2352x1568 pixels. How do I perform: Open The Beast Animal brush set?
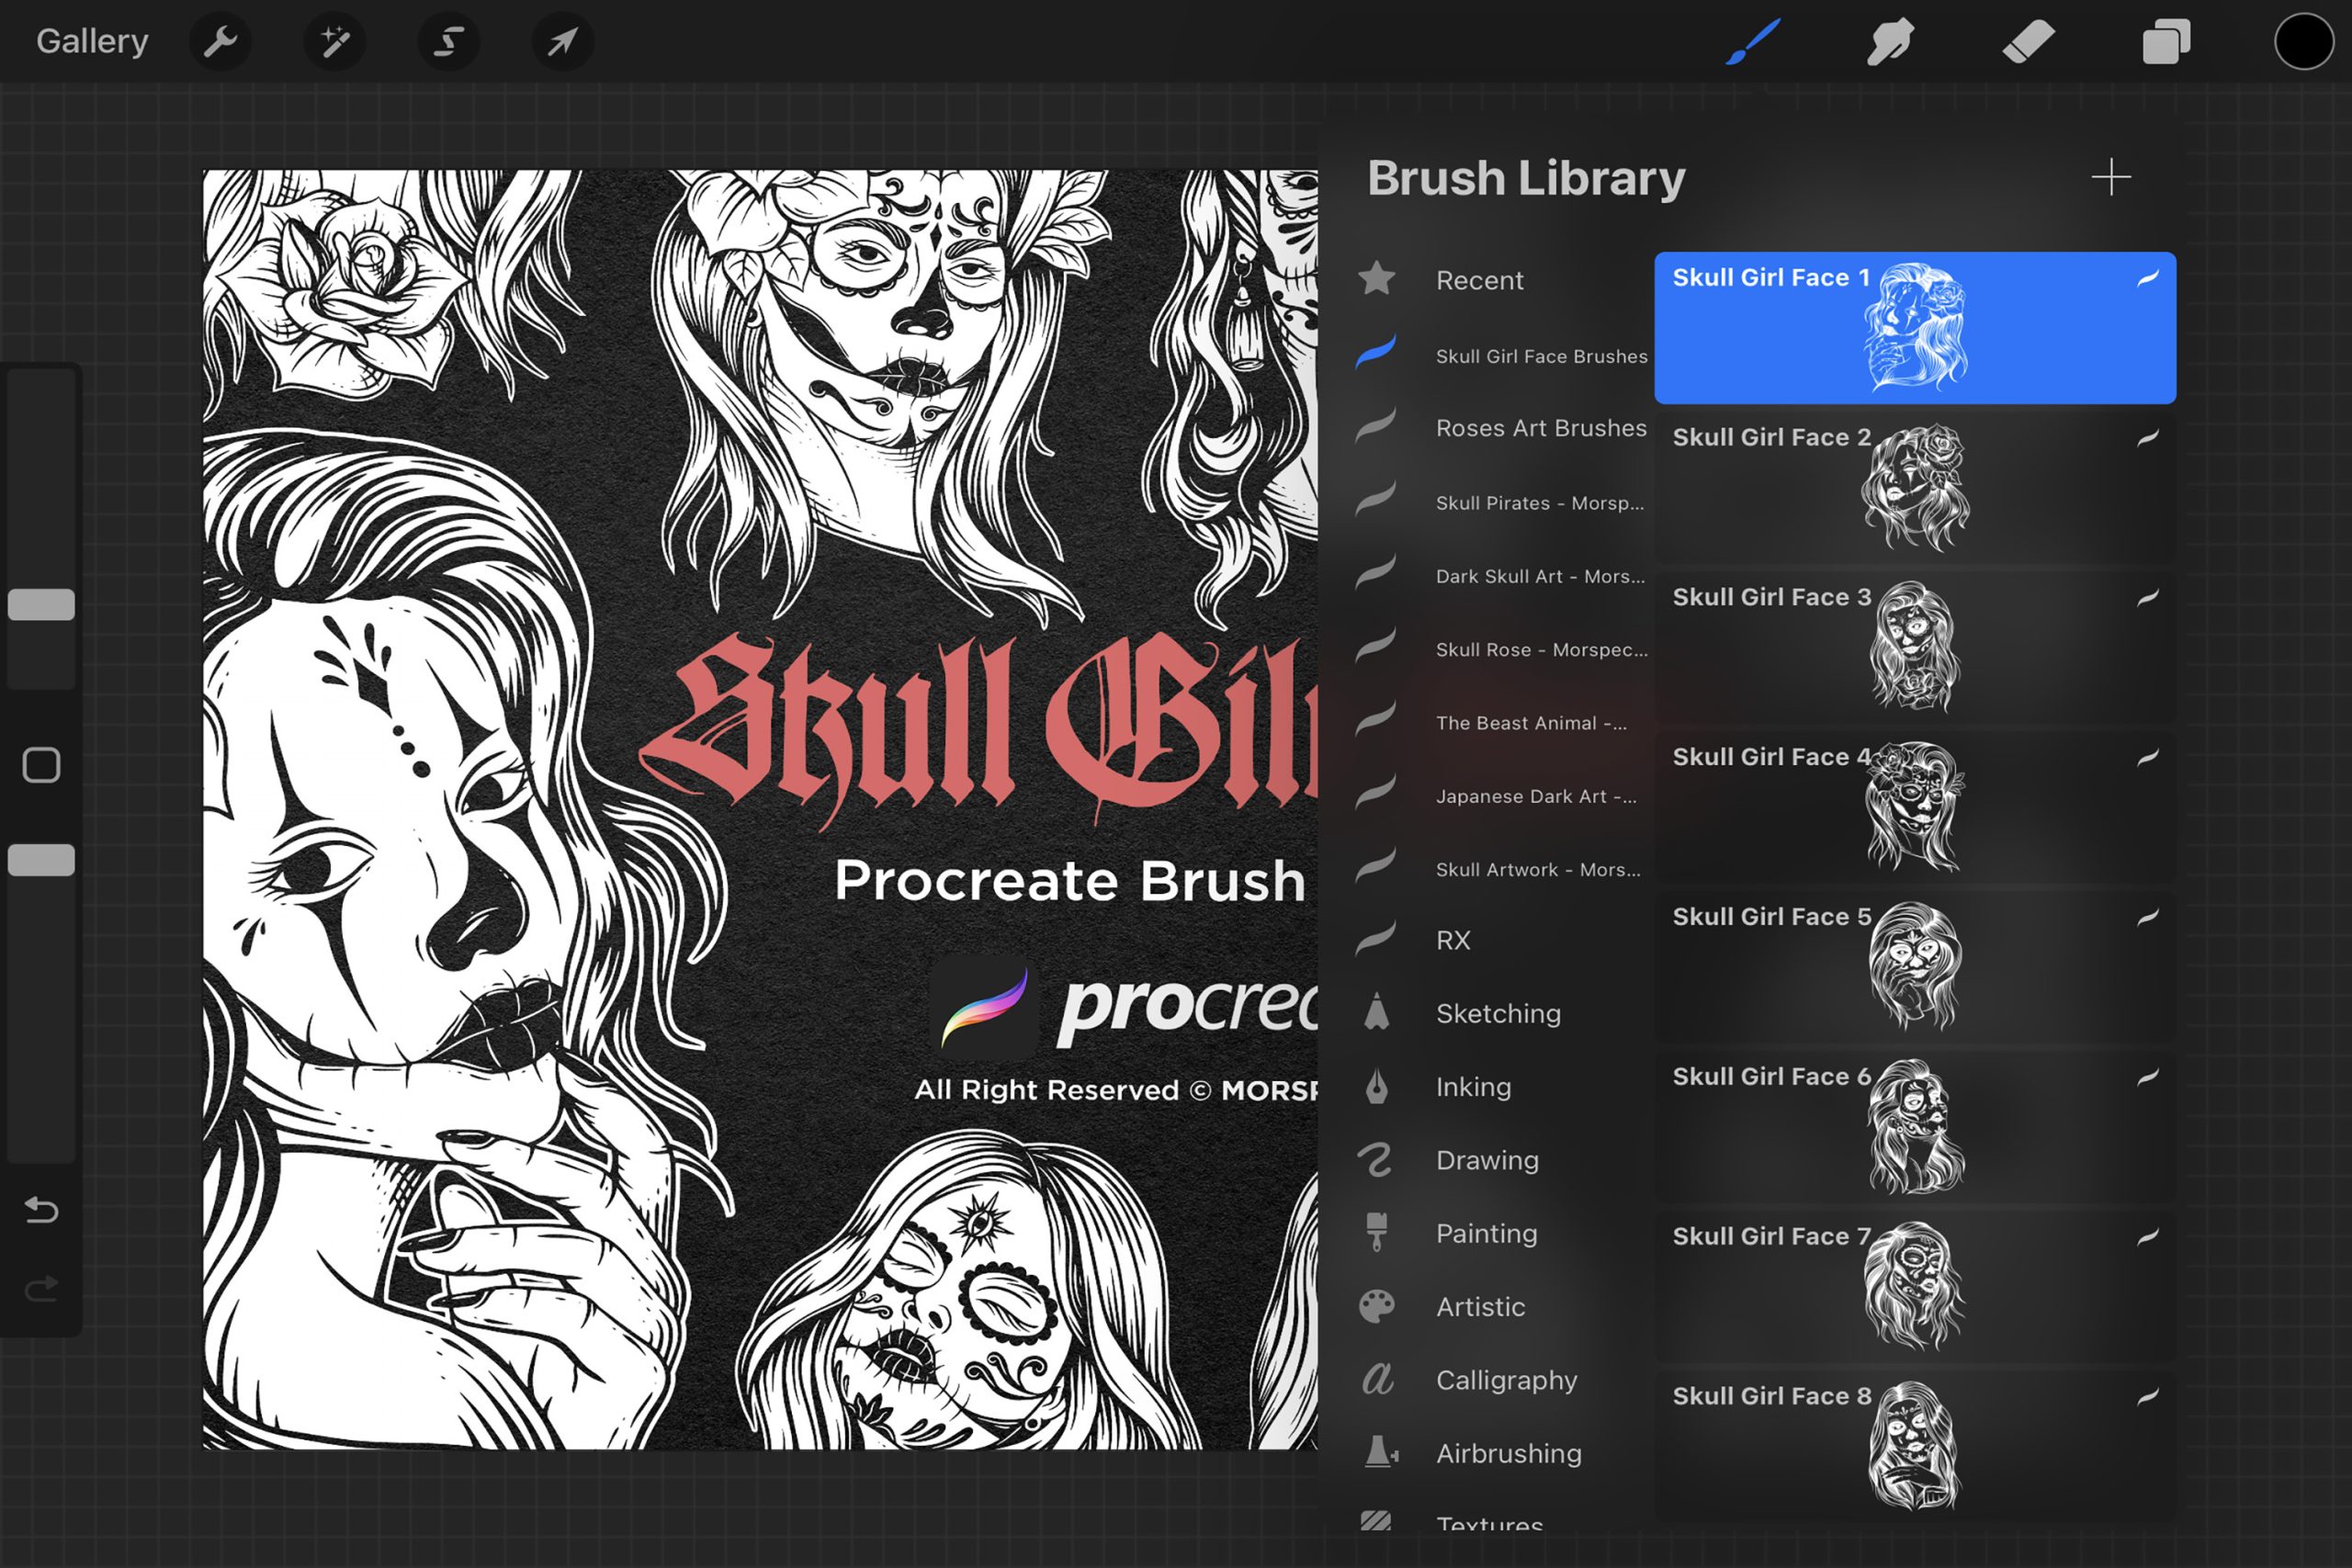[1502, 723]
